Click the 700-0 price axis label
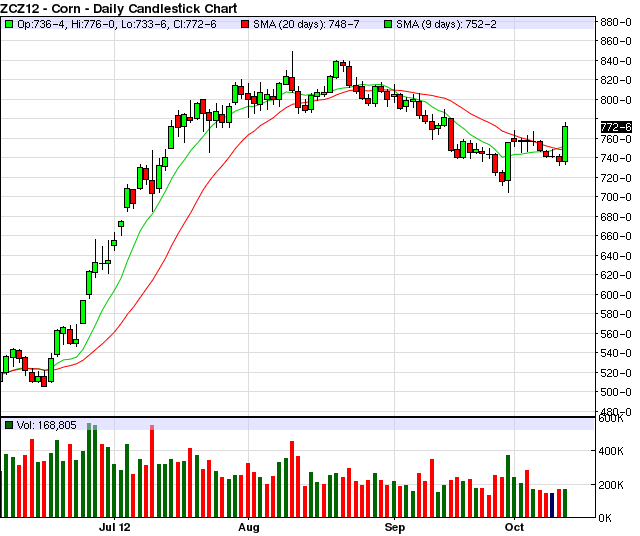The image size is (640, 536). [x=616, y=197]
